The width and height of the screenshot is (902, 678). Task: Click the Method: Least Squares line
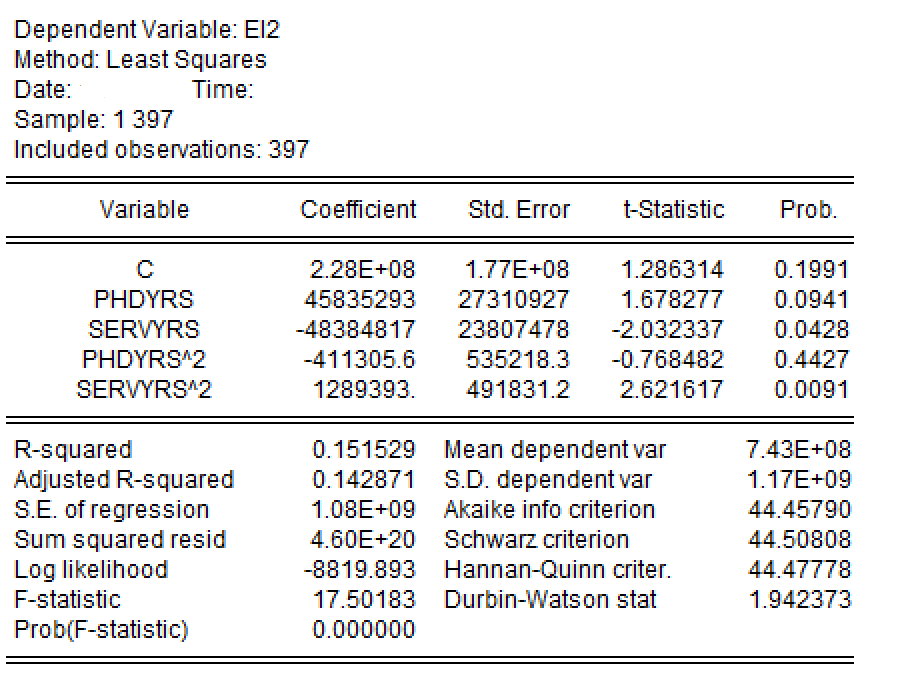(x=141, y=60)
